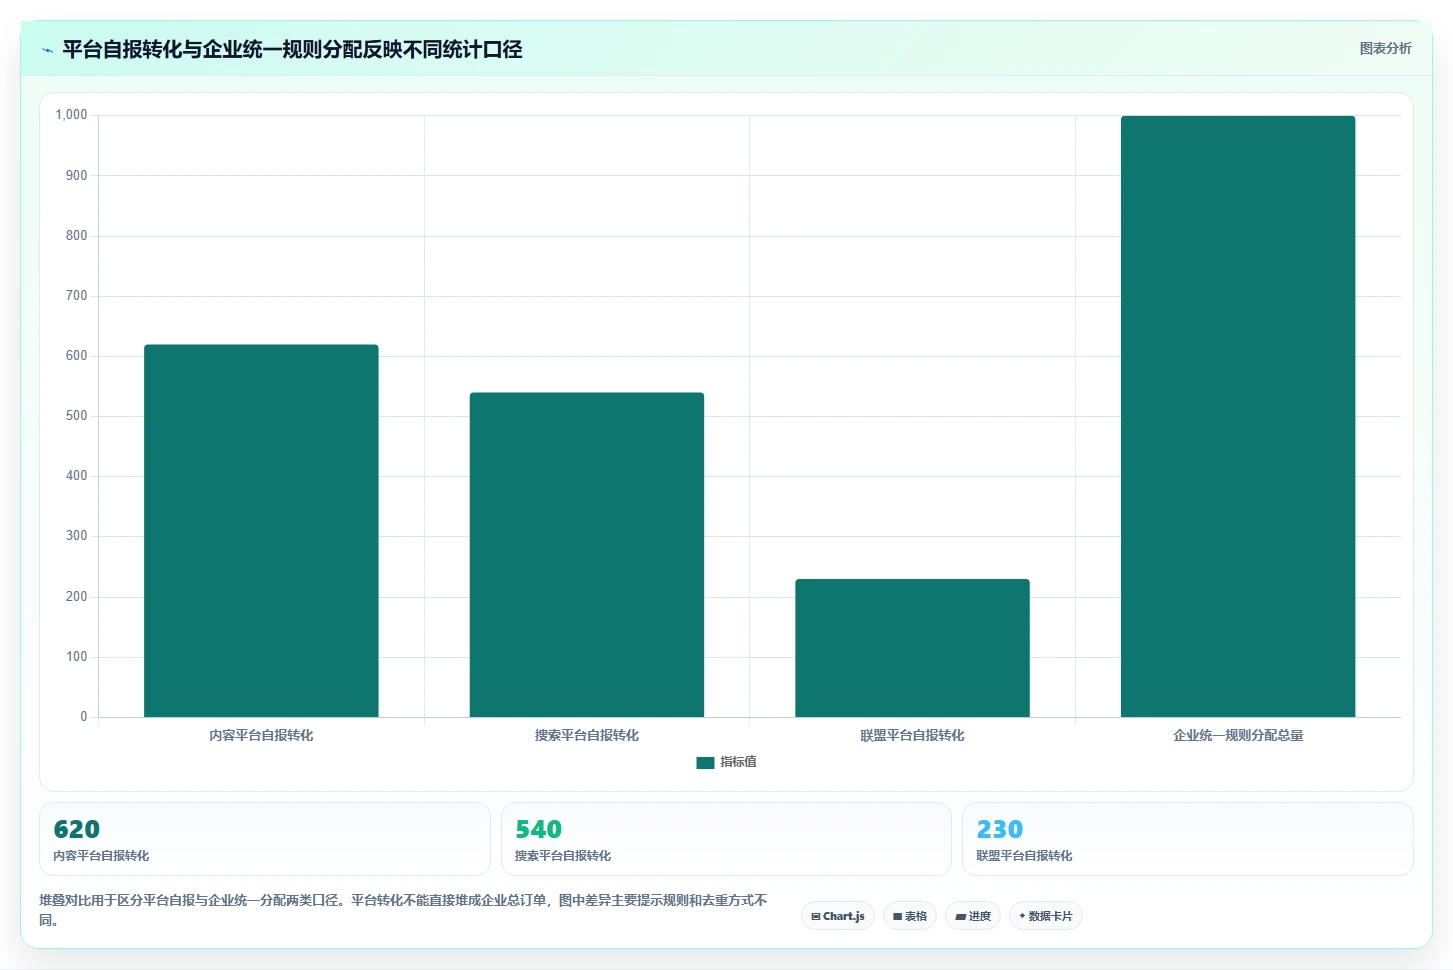Click the 内容平台自报转化 bar in chart
Viewport: 1453px width, 970px height.
tap(261, 531)
